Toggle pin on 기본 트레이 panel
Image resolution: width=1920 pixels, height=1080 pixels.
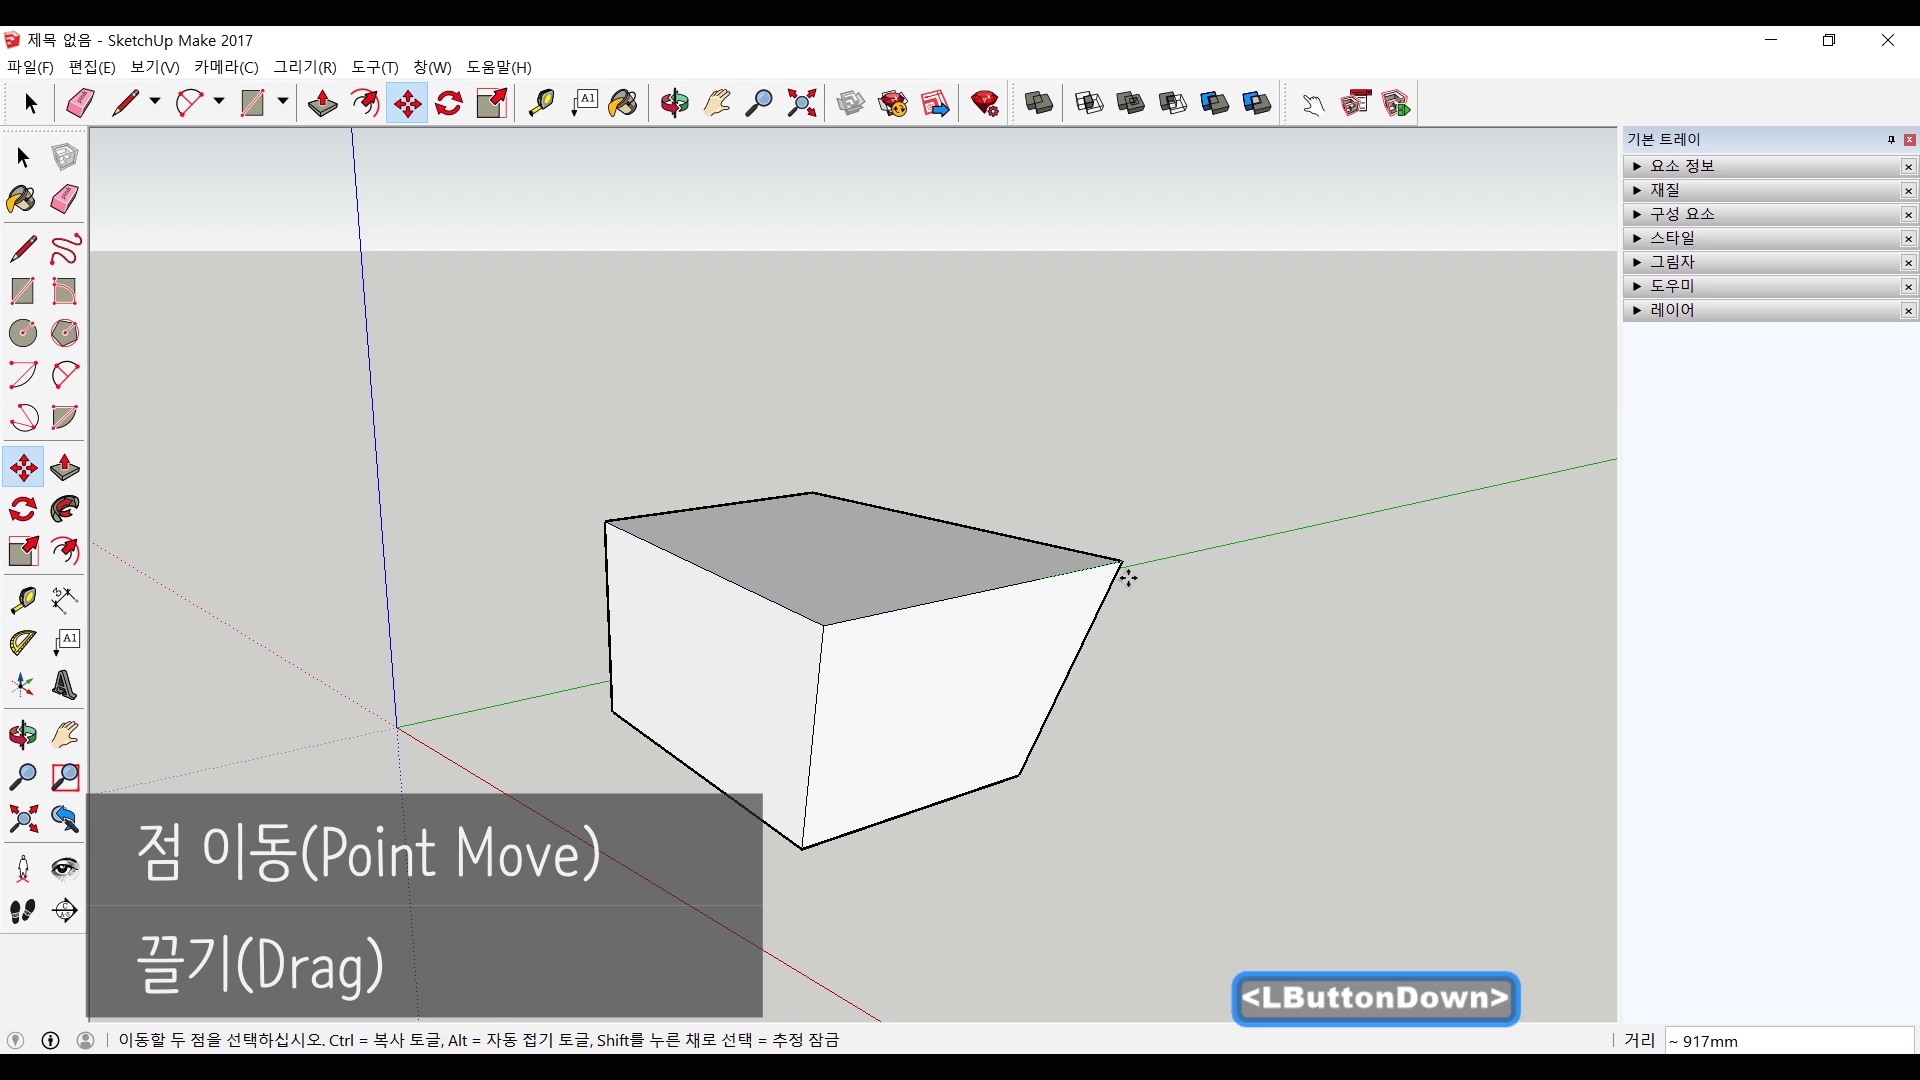pos(1891,140)
